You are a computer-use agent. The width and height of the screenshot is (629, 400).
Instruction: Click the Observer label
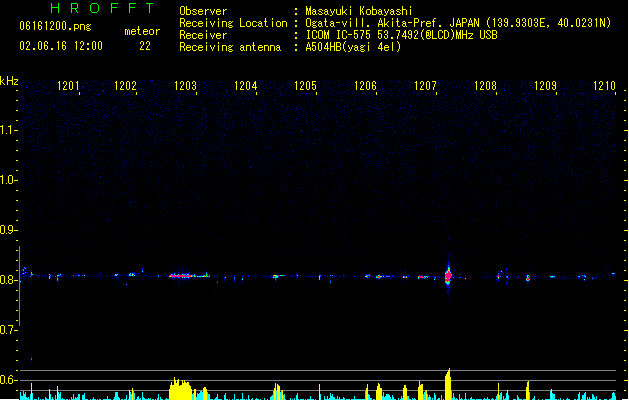click(x=203, y=11)
